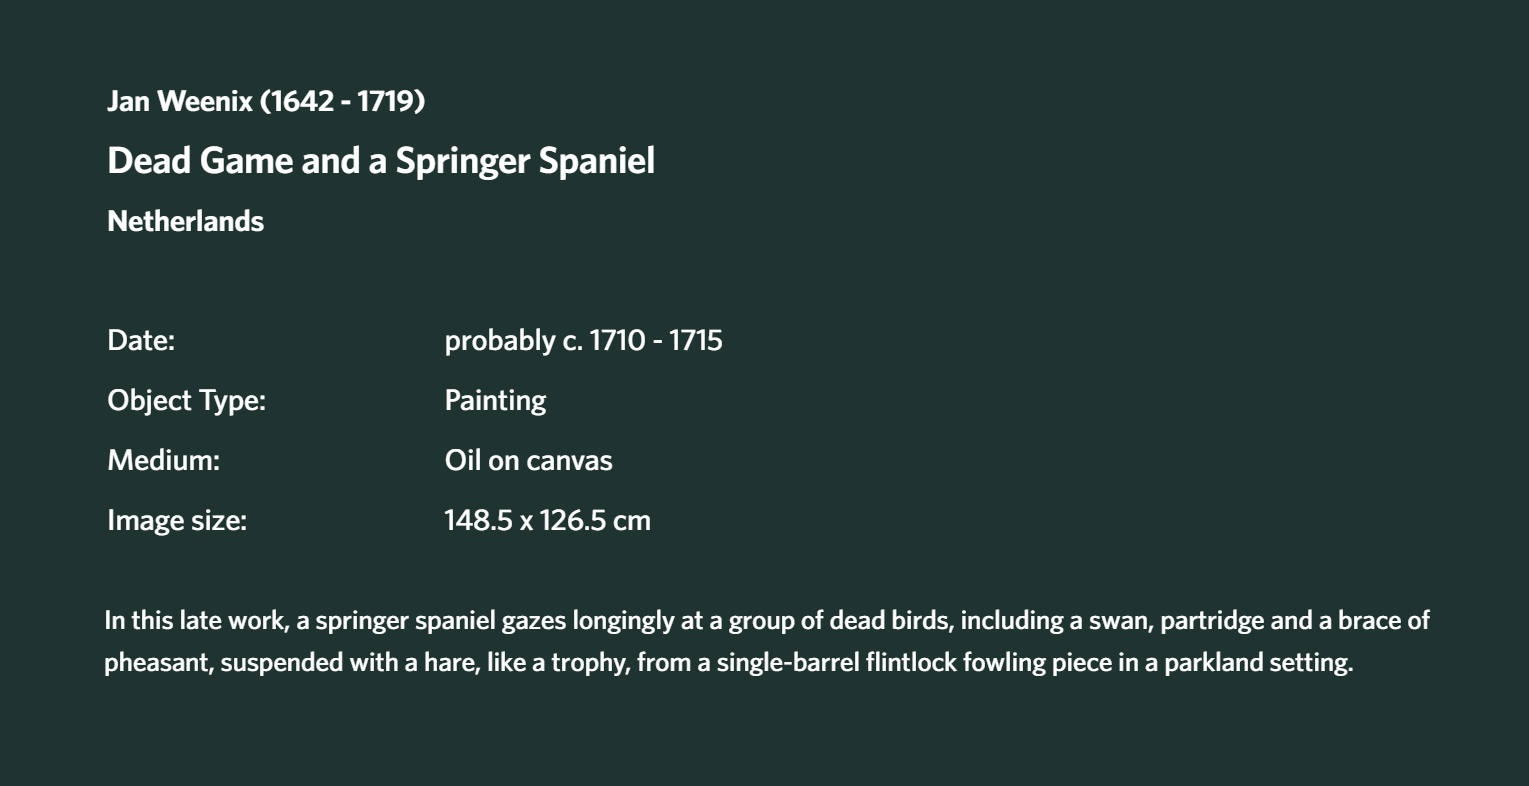
Task: Click the phrase "In this late work"
Action: (197, 620)
